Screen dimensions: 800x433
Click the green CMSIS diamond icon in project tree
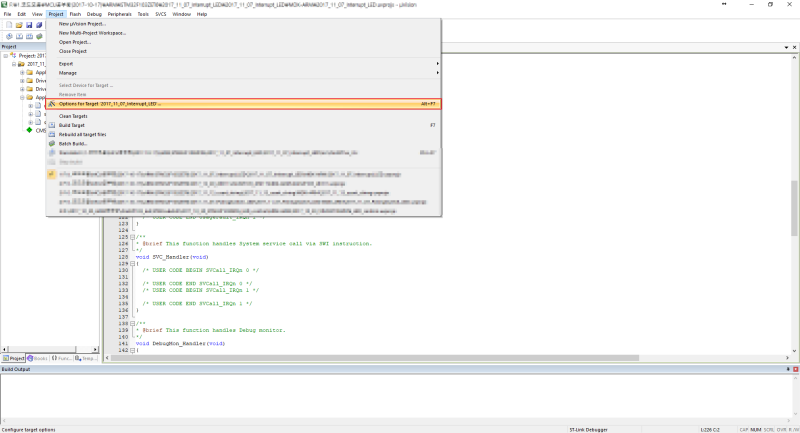(x=29, y=130)
